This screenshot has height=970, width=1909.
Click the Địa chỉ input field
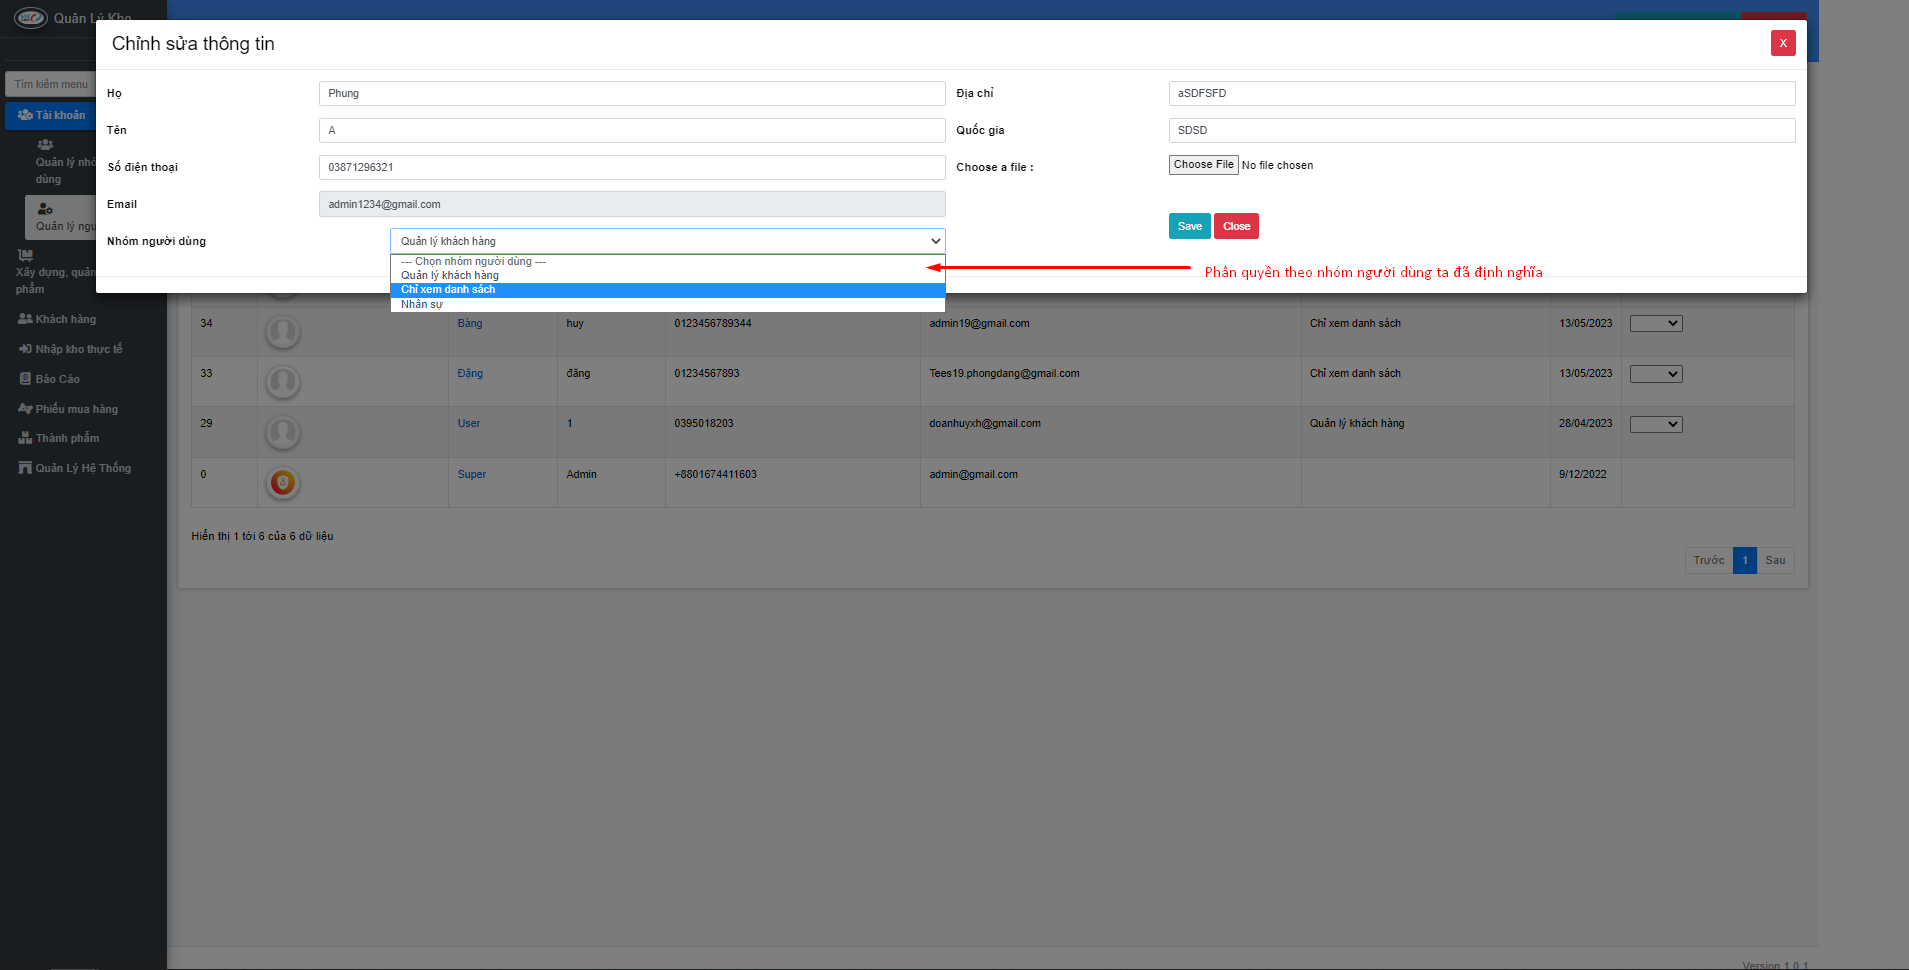[1482, 93]
